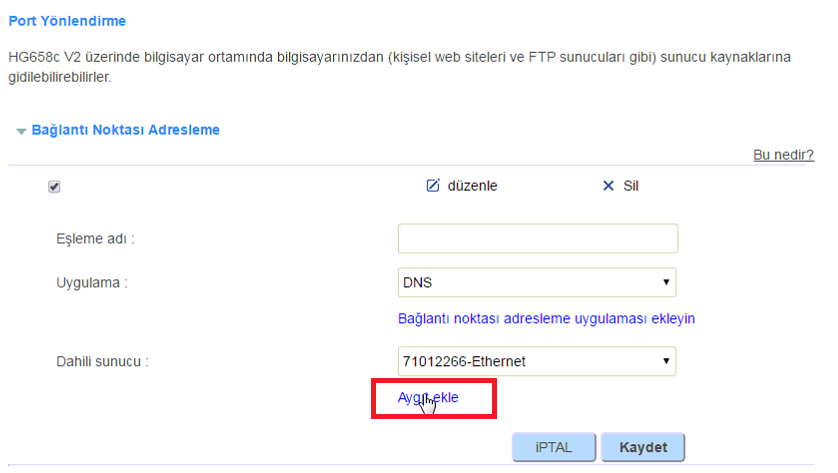This screenshot has height=473, width=838.
Task: Click the Bağlantı Noktası Adresleme section title
Action: pyautogui.click(x=126, y=130)
